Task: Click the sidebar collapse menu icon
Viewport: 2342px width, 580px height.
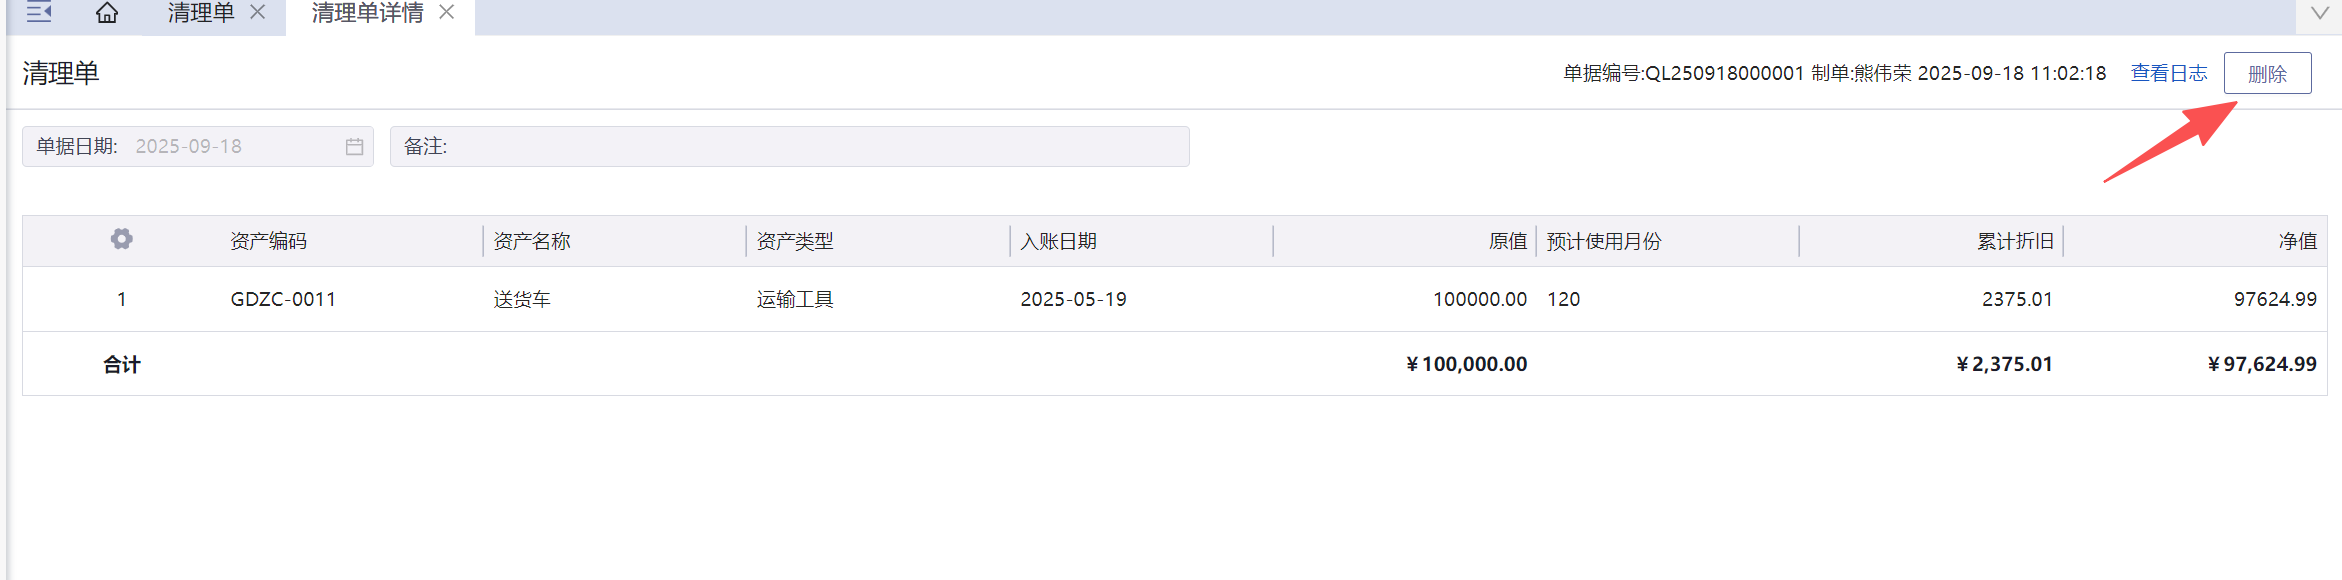Action: [39, 13]
